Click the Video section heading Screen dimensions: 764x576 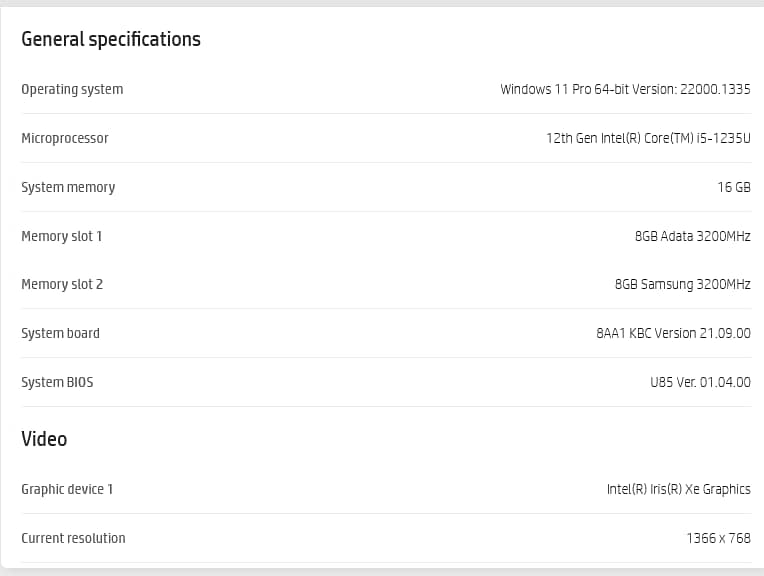point(44,439)
